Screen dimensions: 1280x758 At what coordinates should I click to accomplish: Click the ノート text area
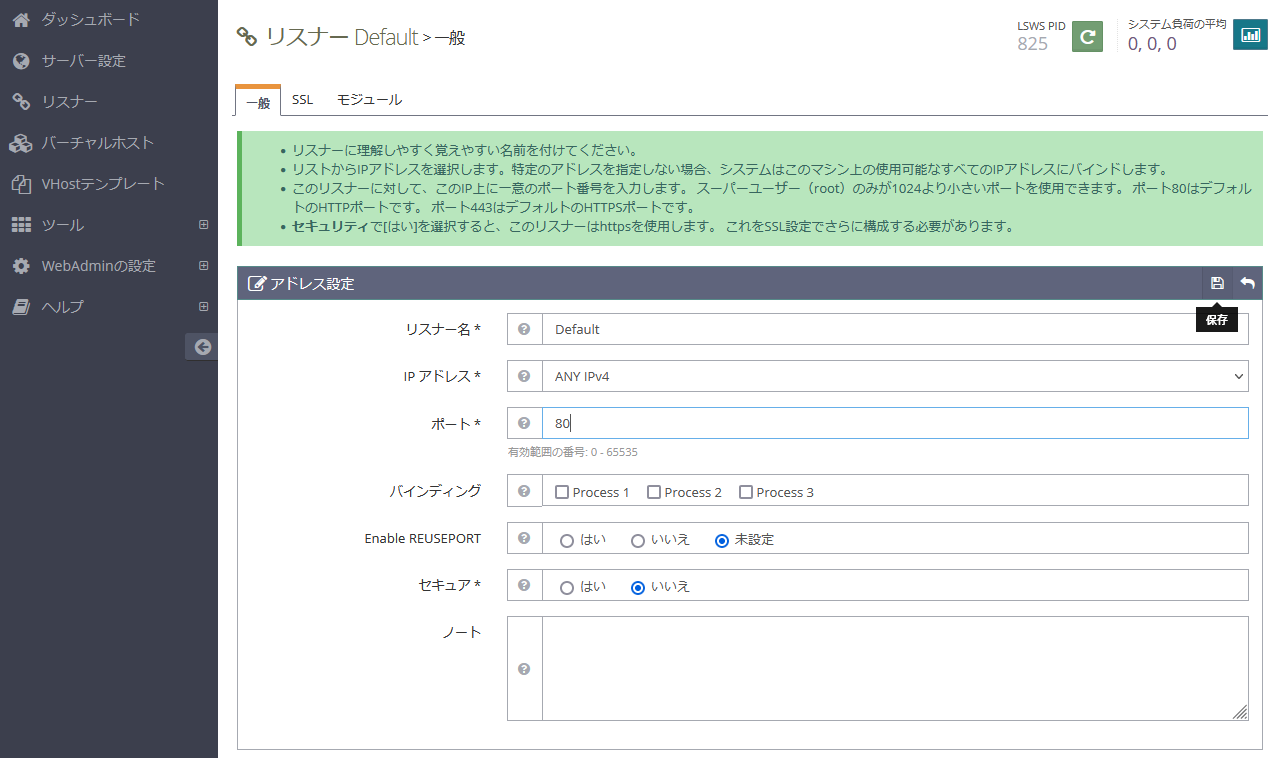895,668
